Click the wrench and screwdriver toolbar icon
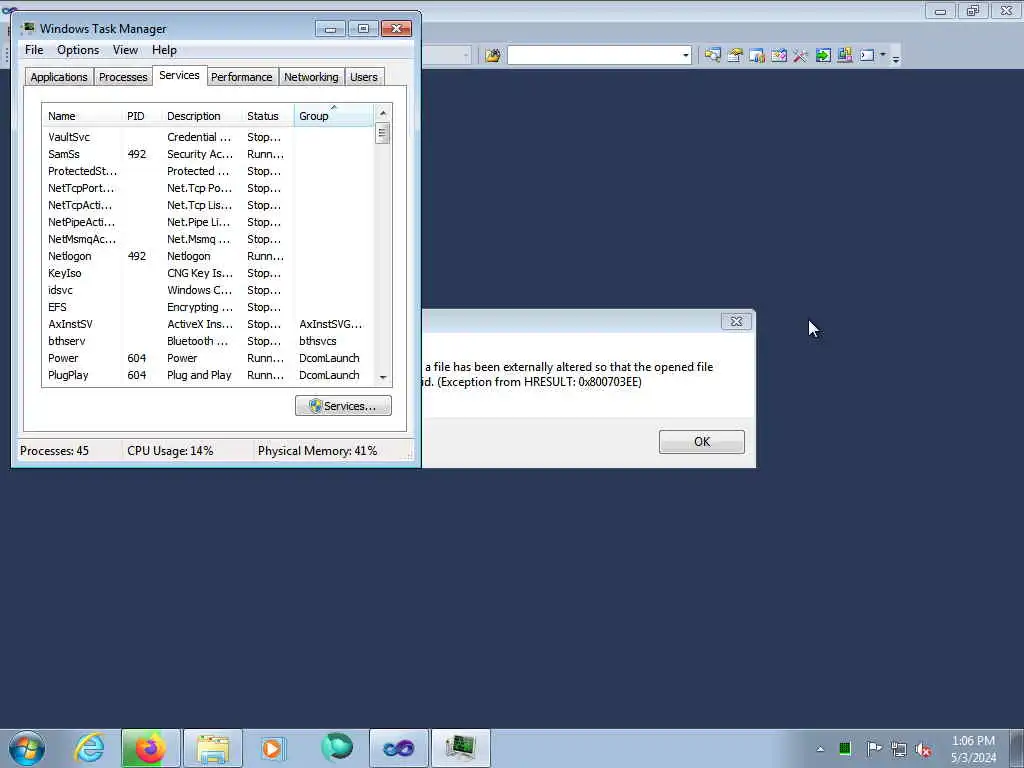 pyautogui.click(x=801, y=56)
